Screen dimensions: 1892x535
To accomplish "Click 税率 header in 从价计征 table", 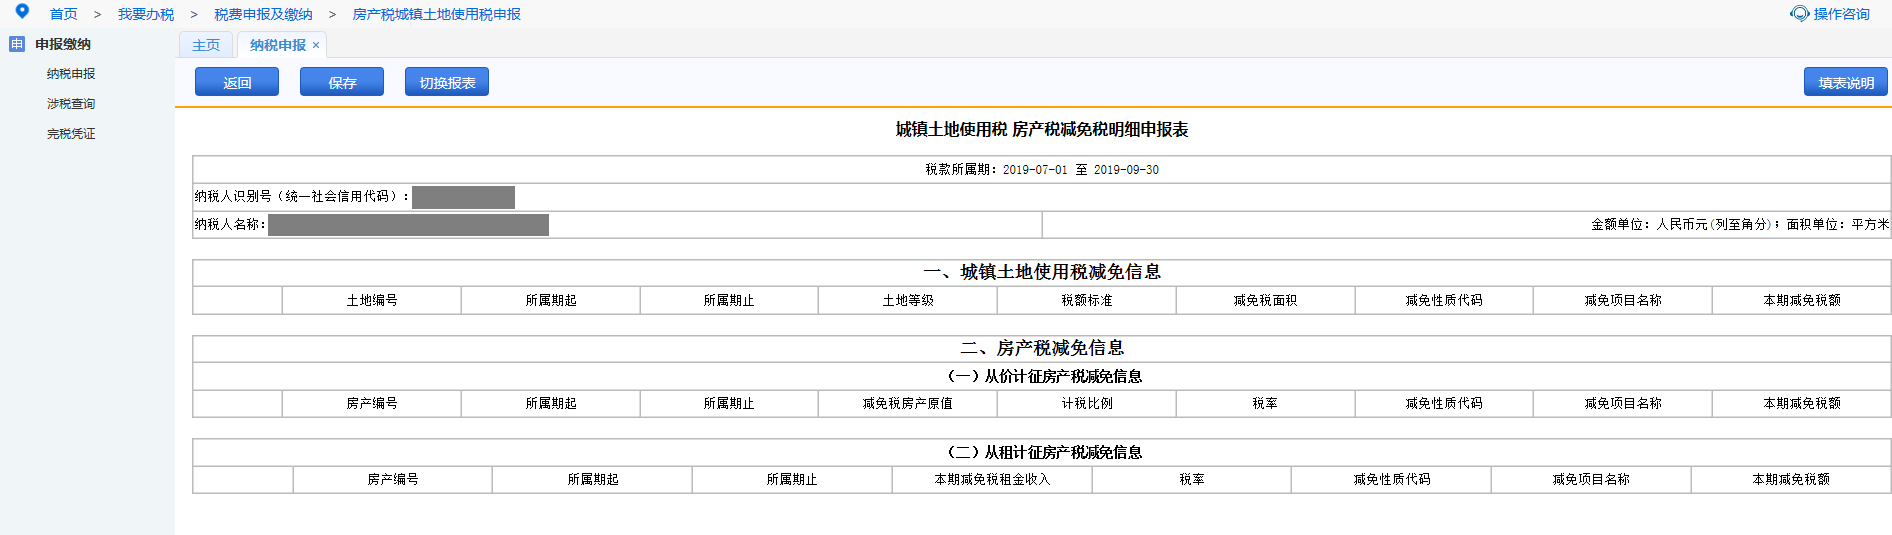I will pos(1265,403).
